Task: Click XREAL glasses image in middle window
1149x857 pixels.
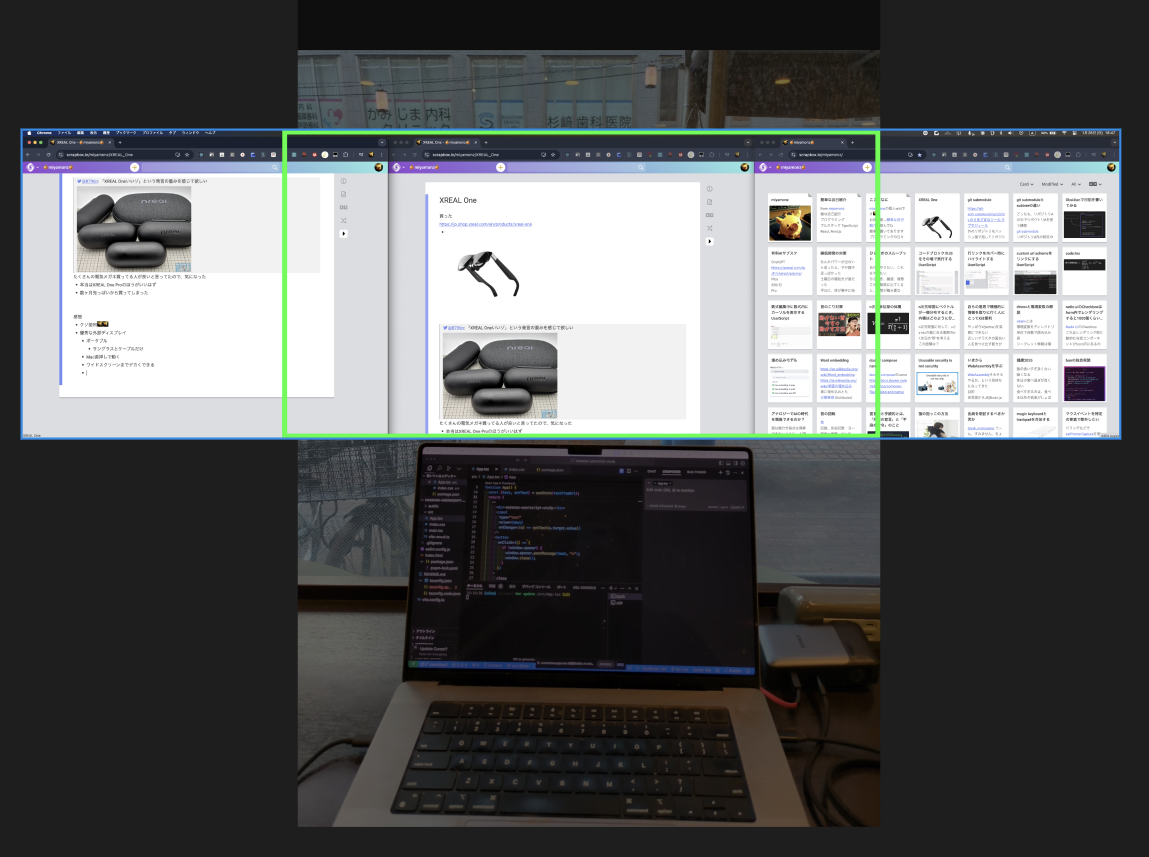Action: click(489, 273)
